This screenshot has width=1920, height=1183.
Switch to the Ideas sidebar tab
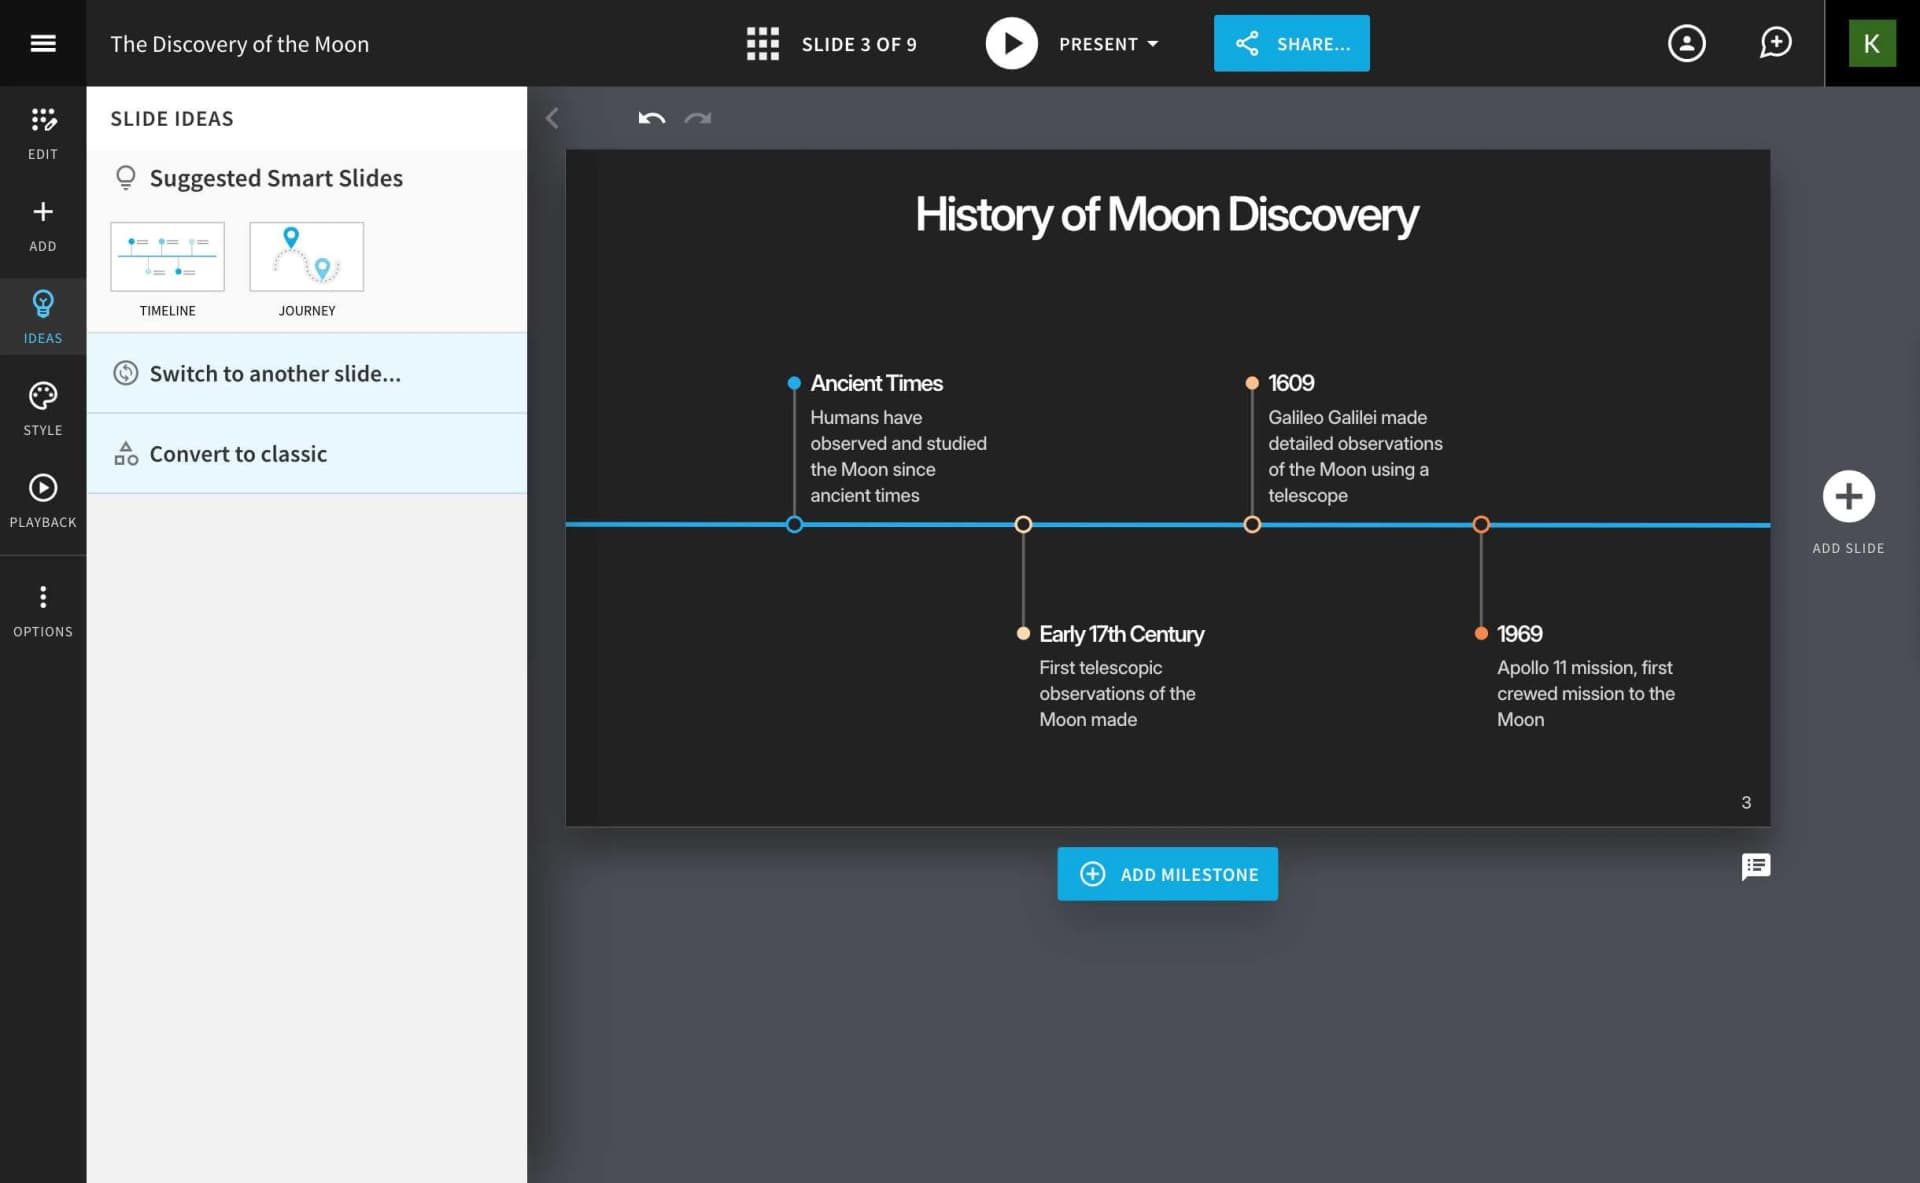[x=43, y=316]
